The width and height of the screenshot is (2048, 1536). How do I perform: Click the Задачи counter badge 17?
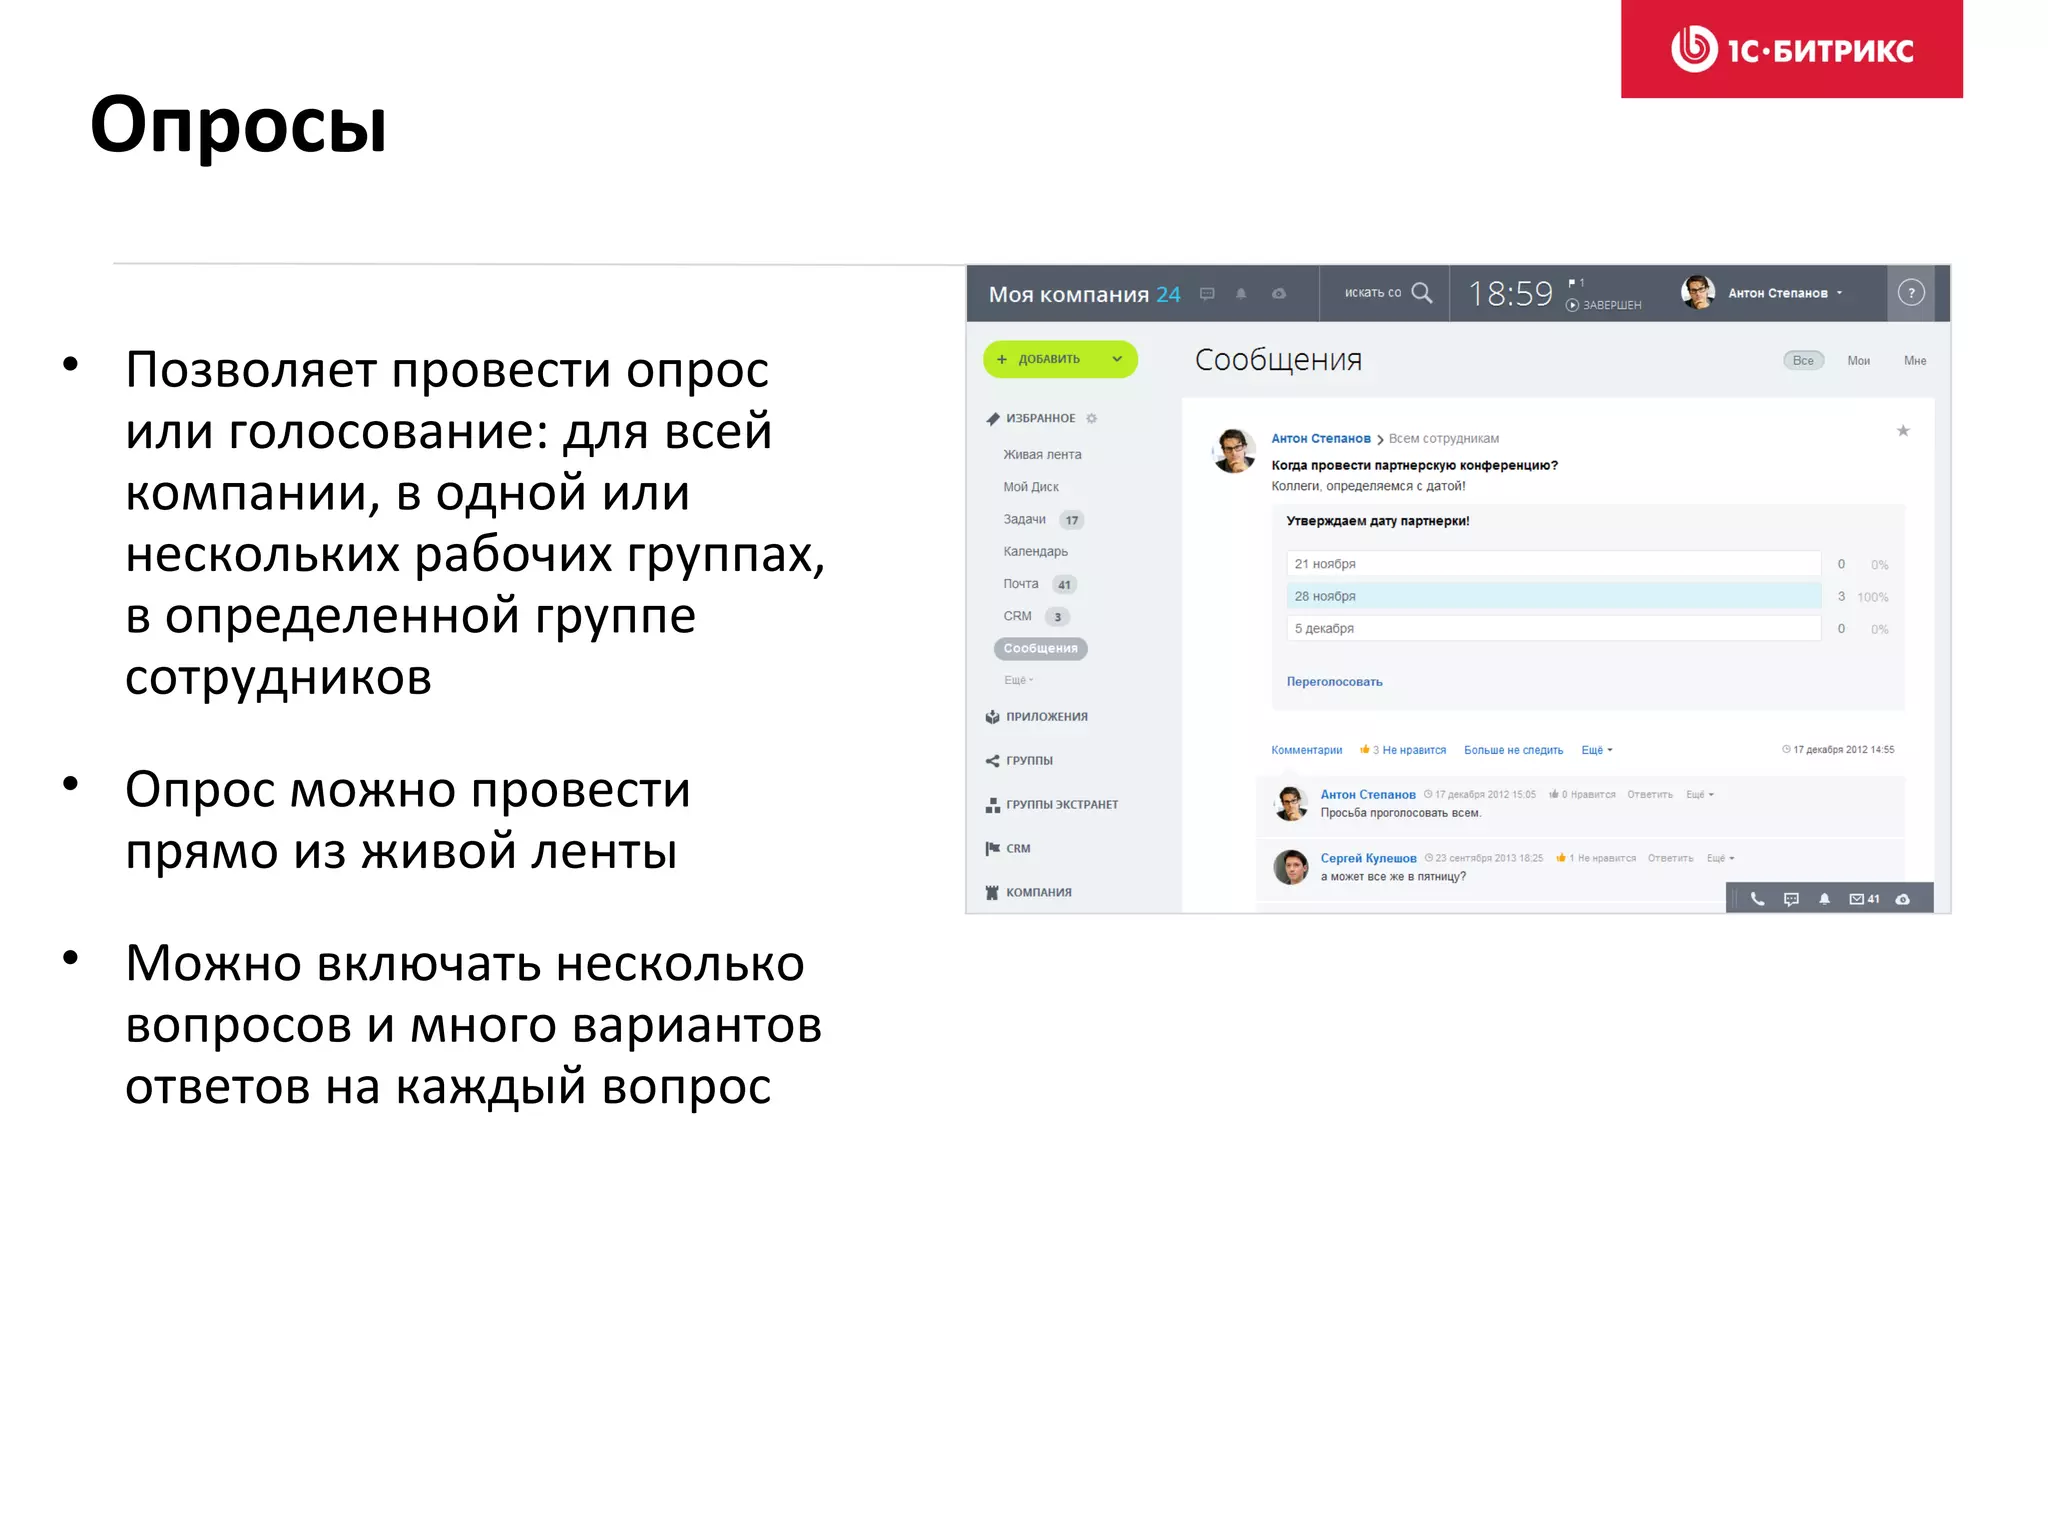pos(1071,520)
